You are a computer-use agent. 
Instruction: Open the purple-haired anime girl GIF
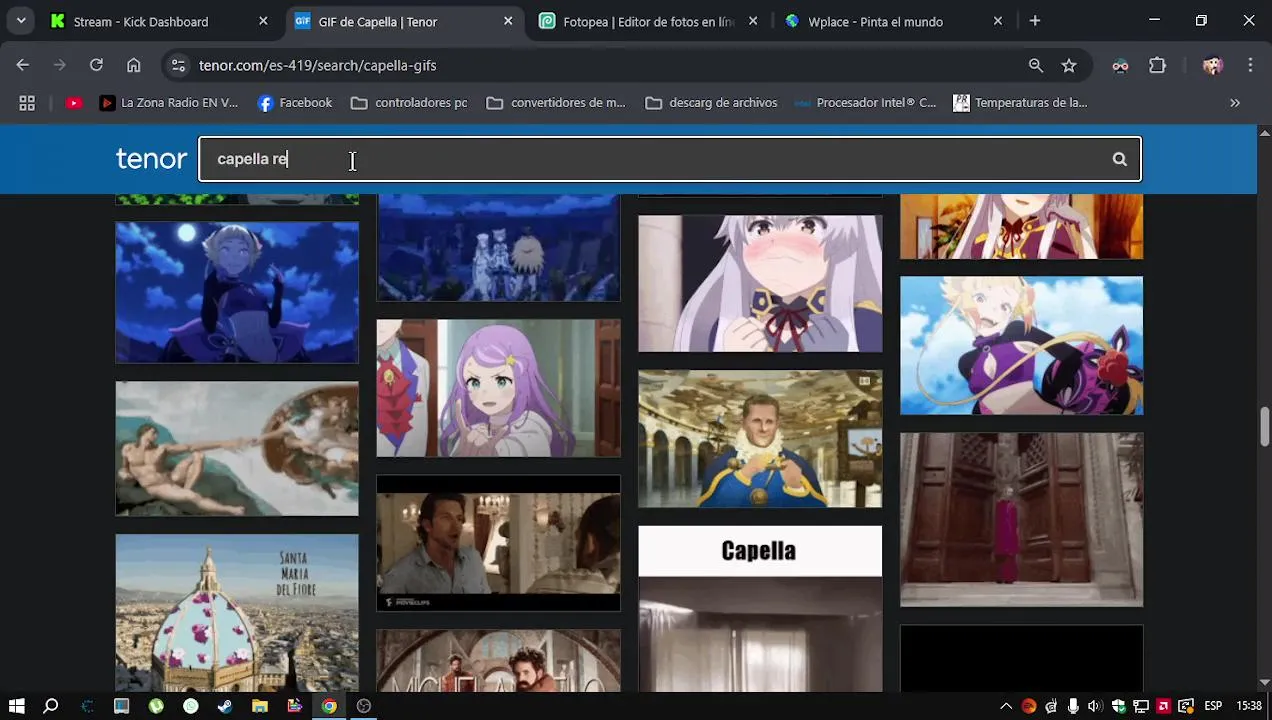[x=498, y=388]
